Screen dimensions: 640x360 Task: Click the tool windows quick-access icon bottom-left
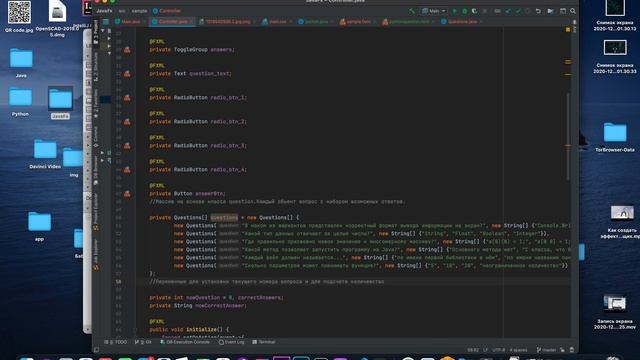(96, 350)
